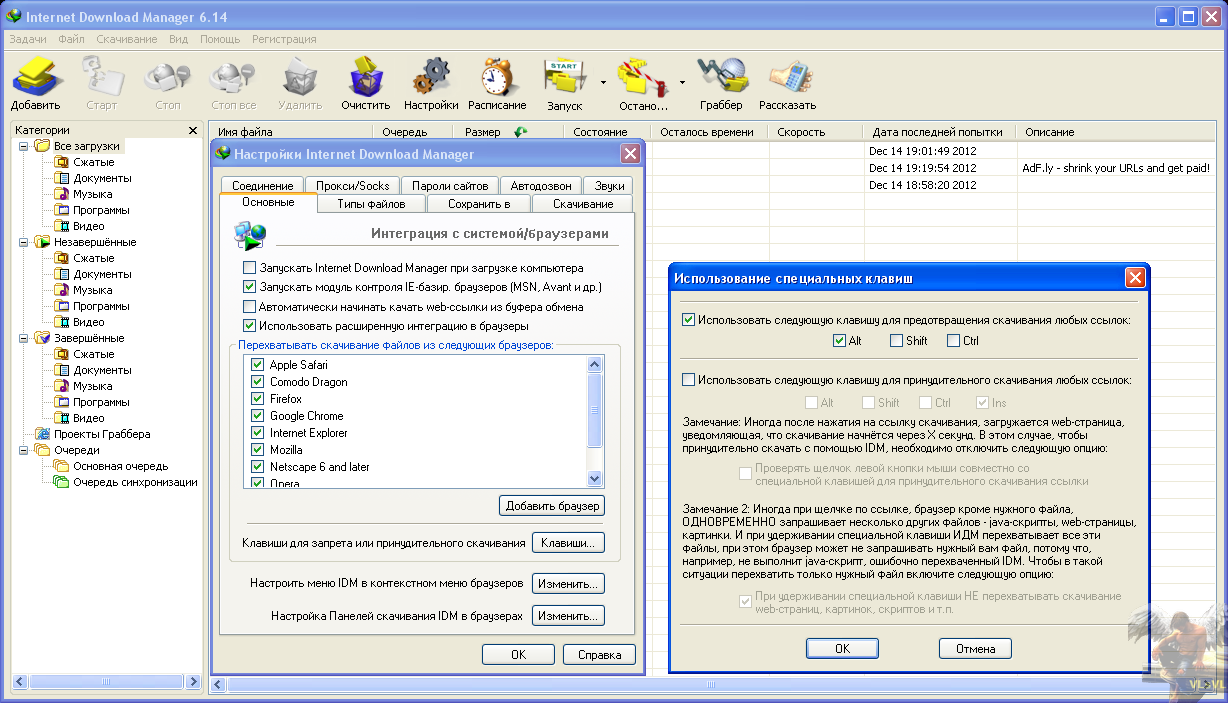Image resolution: width=1228 pixels, height=703 pixels.
Task: Select the Все загрузки folder icon
Action: pos(42,146)
